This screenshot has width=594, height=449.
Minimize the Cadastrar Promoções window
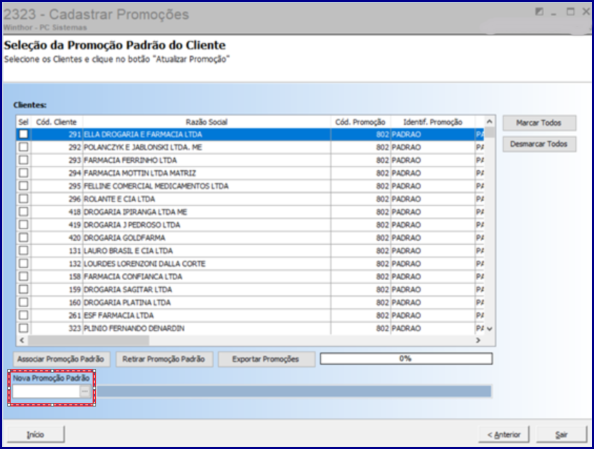554,13
